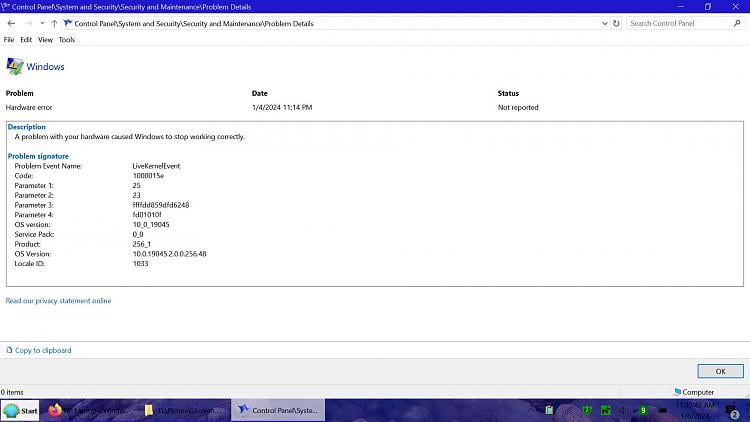Screen dimensions: 750x422
Task: Expand the address bar history dropdown
Action: (605, 23)
